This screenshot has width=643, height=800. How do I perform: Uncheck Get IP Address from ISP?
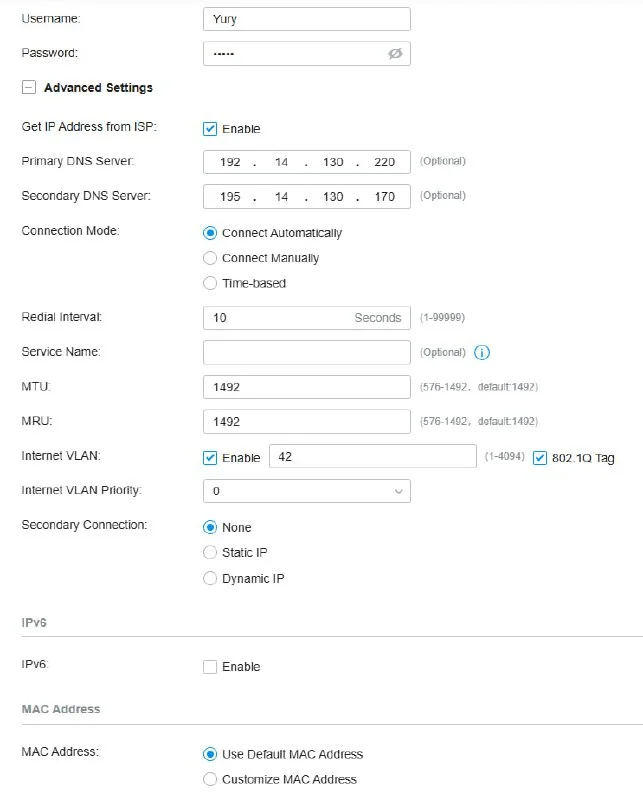(210, 129)
